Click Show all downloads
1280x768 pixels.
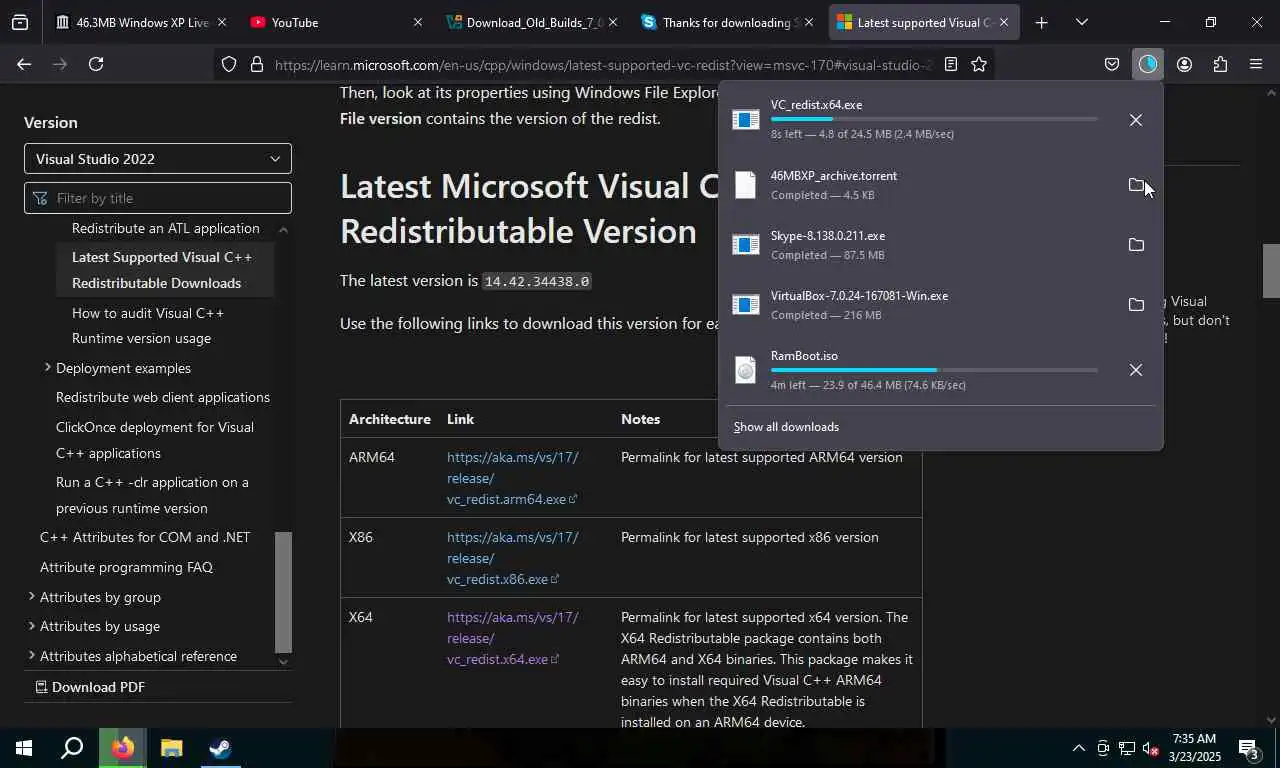(x=786, y=427)
